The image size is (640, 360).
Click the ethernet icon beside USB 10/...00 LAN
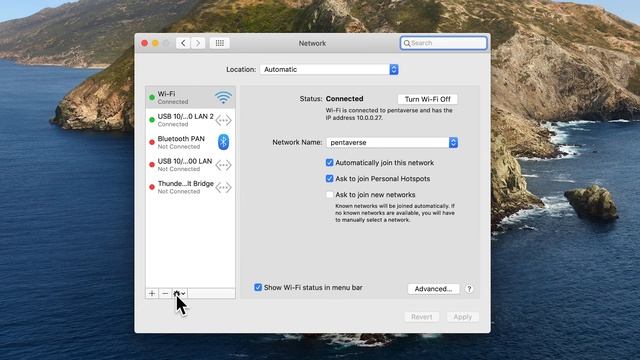pos(223,165)
